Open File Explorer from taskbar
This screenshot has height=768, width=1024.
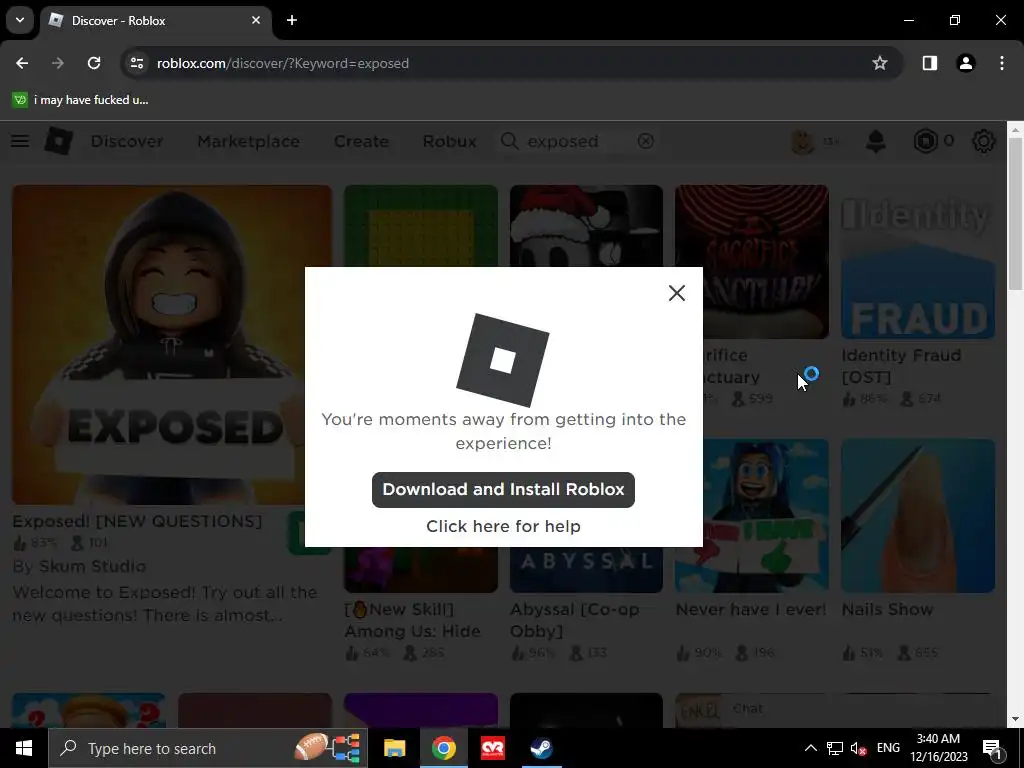394,748
